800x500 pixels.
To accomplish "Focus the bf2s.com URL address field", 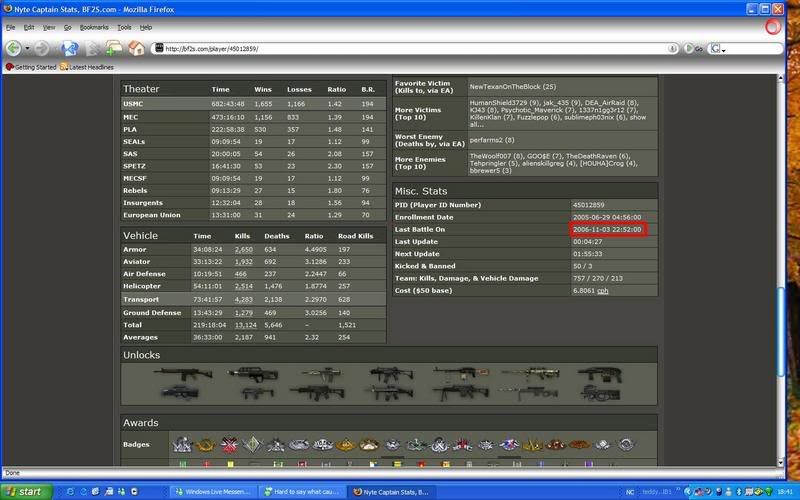I will coord(413,48).
